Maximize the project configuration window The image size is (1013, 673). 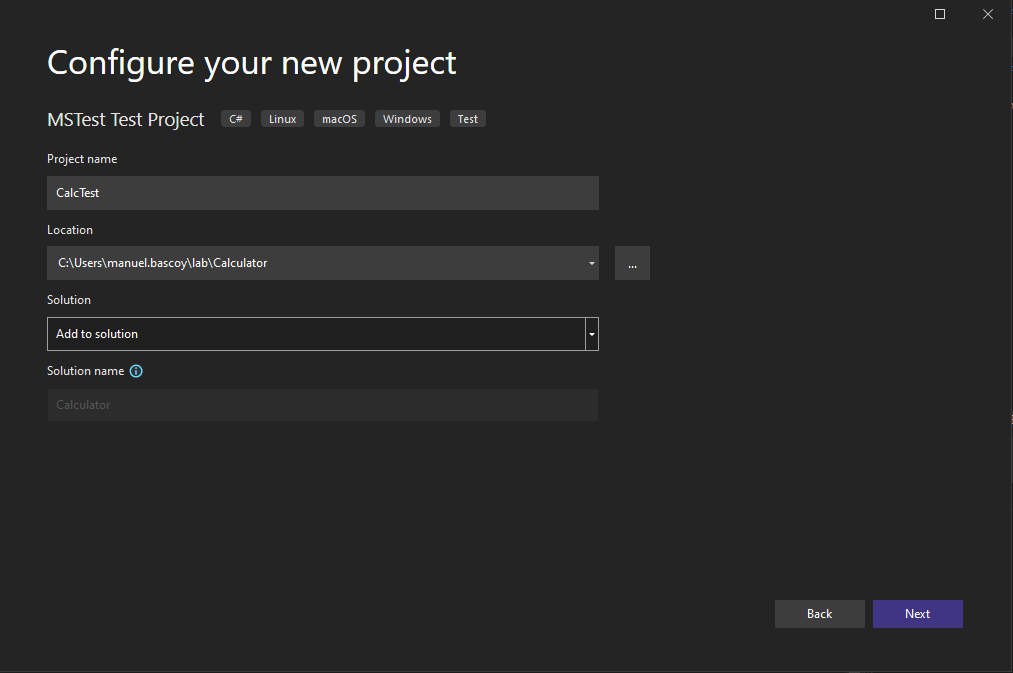click(x=940, y=14)
